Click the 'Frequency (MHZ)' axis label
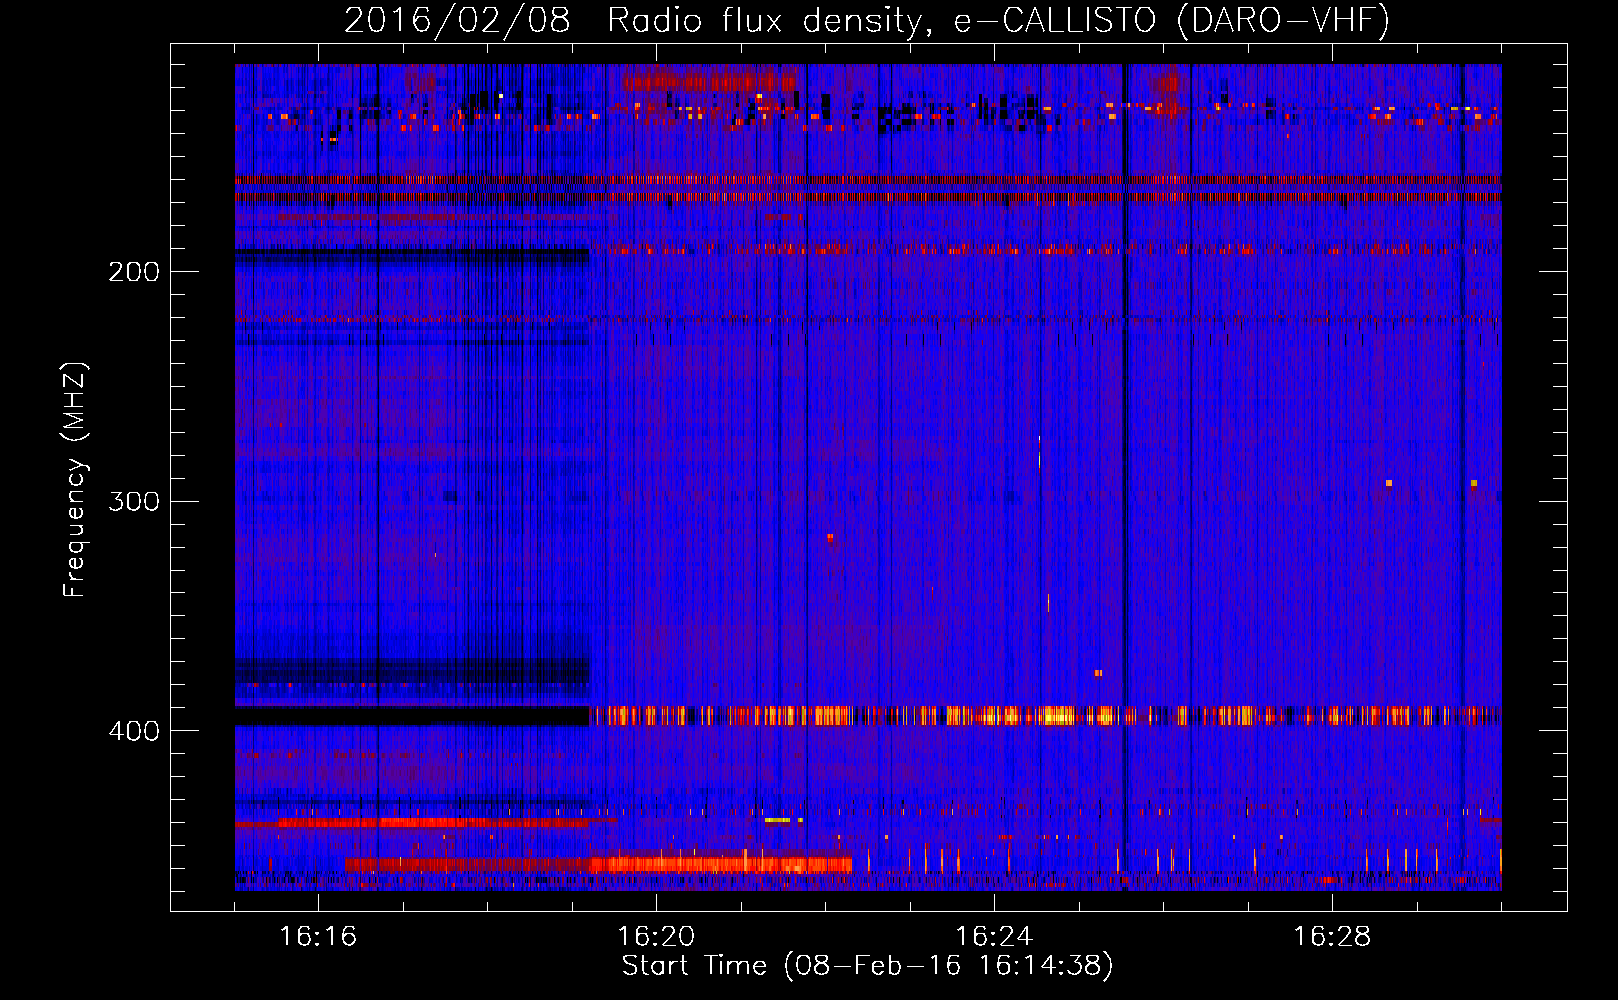The image size is (1618, 1000). [75, 480]
